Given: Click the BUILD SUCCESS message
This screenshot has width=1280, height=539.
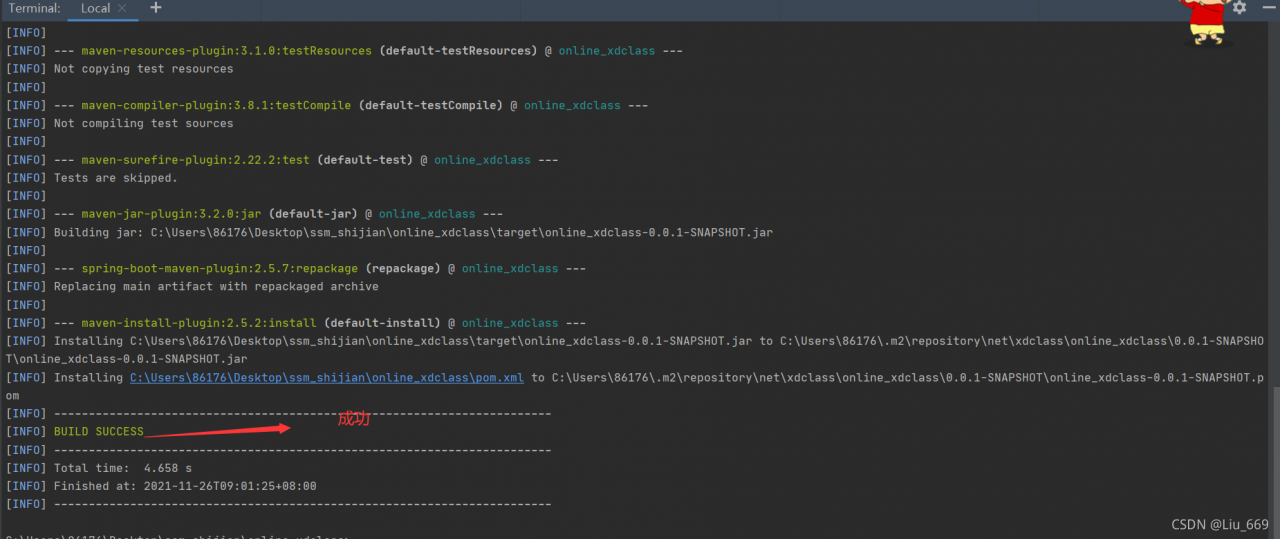Looking at the screenshot, I should 98,432.
